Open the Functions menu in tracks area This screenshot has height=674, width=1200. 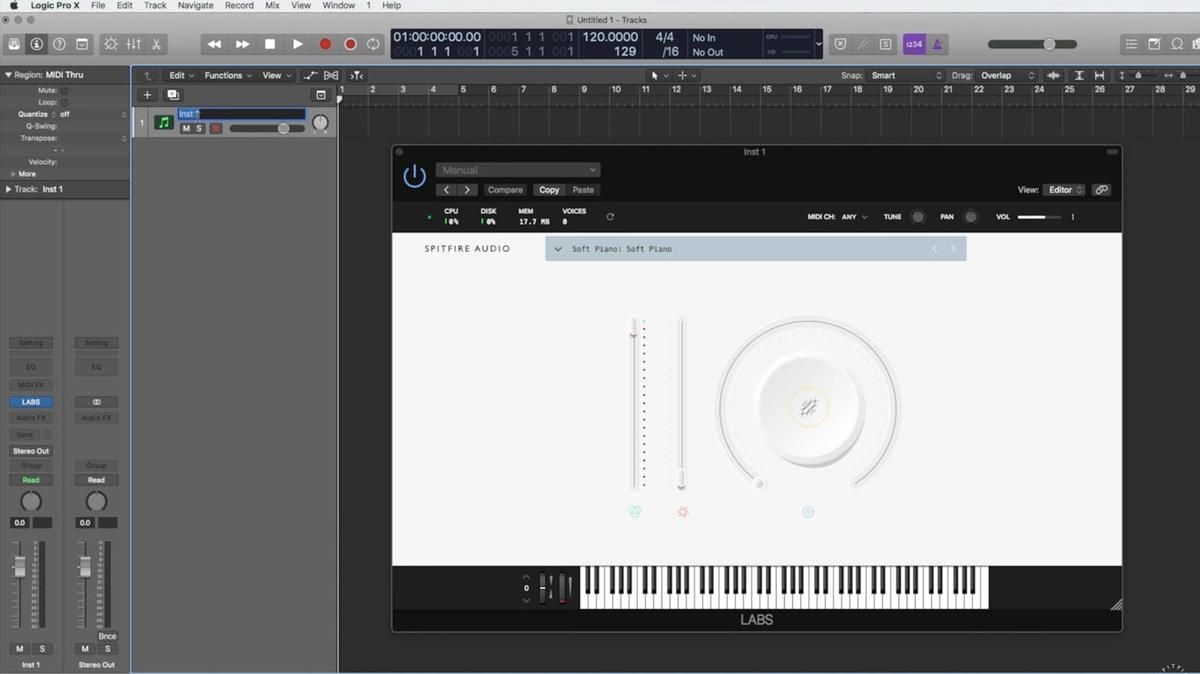pyautogui.click(x=227, y=75)
